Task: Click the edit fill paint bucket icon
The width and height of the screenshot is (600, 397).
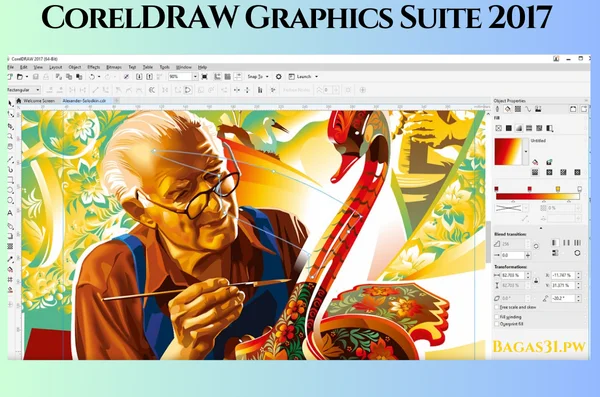Action: [x=535, y=162]
